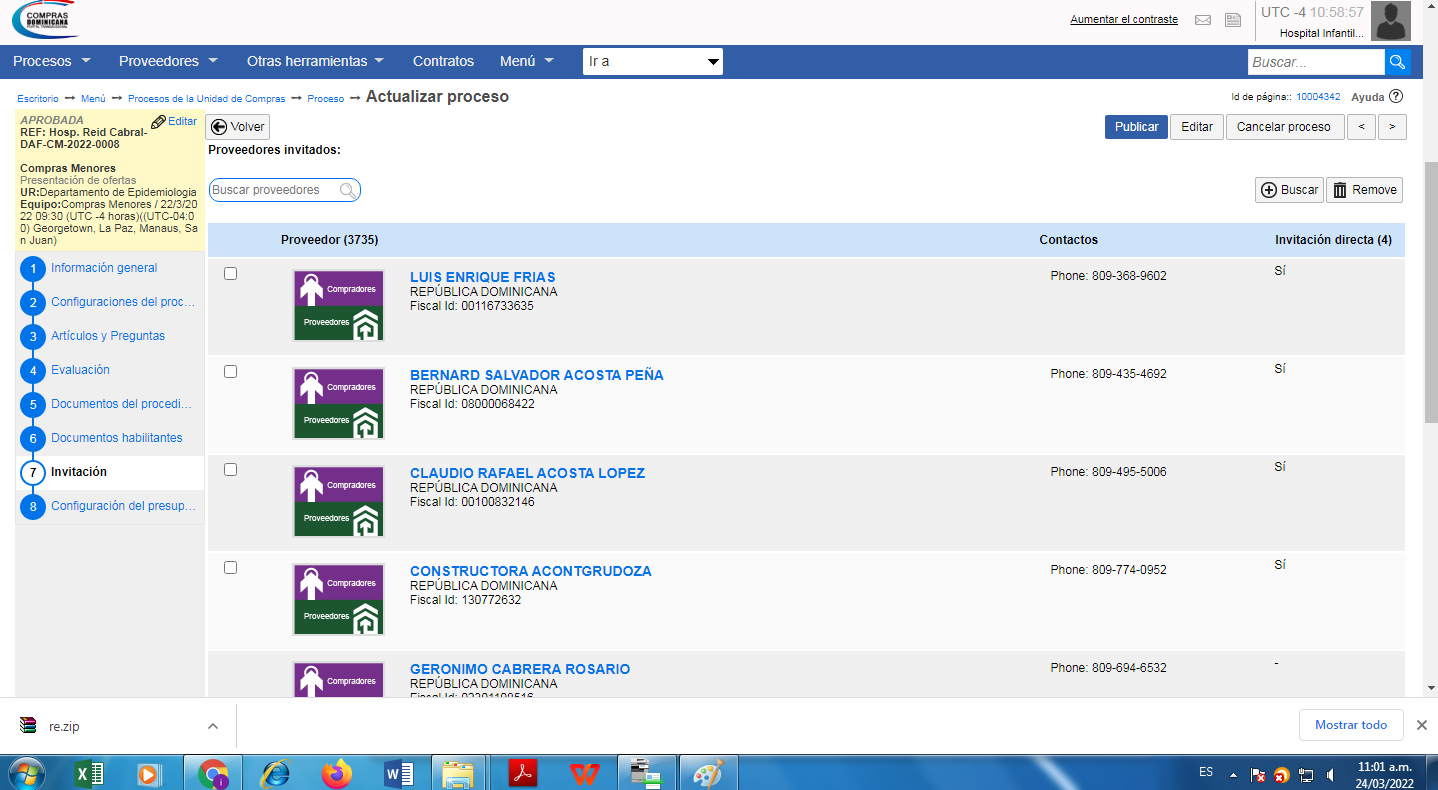
Task: Go to step 4 Evaluación
Action: pyautogui.click(x=80, y=370)
